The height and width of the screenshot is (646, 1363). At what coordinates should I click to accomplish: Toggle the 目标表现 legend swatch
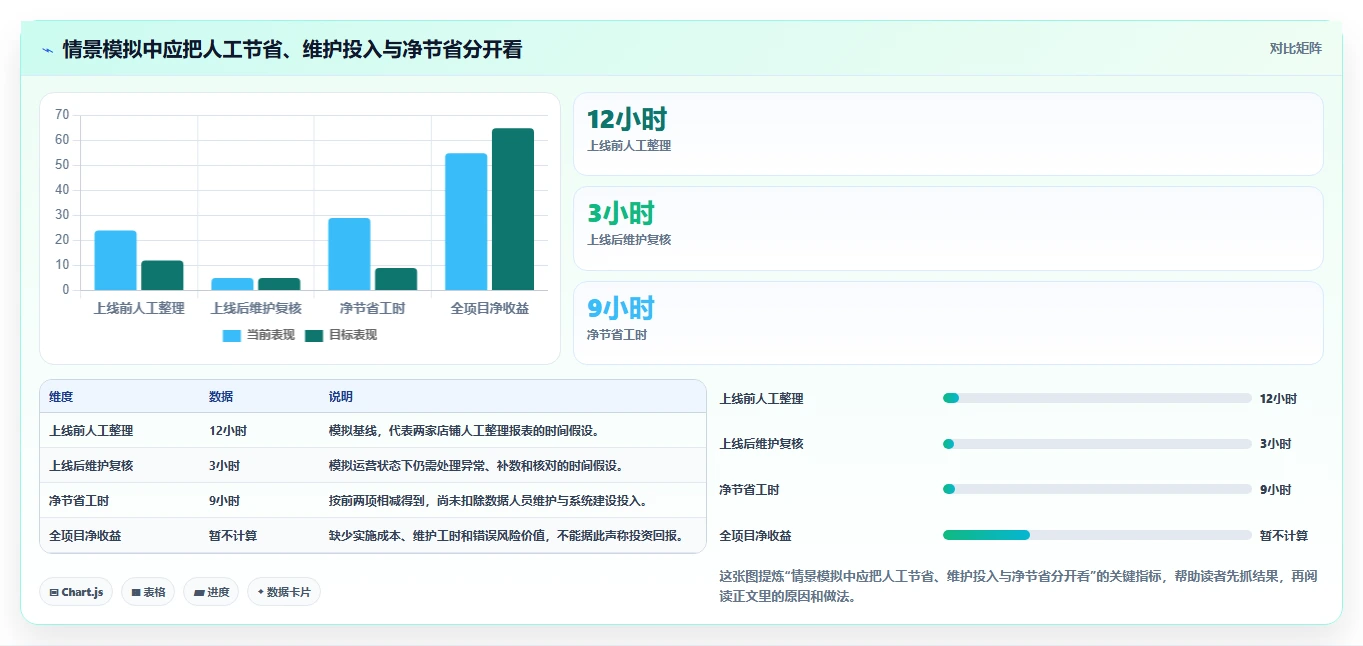pos(314,335)
